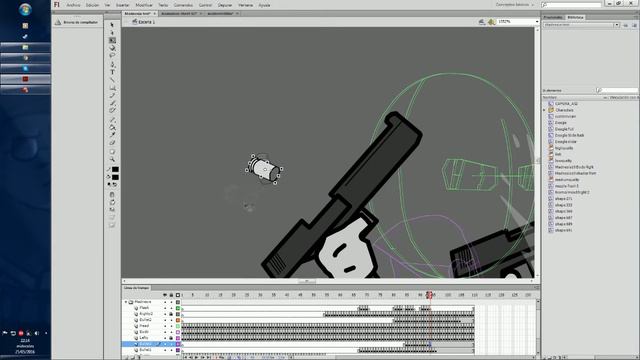The width and height of the screenshot is (640, 360).
Task: Click the library search field
Action: coord(617,90)
